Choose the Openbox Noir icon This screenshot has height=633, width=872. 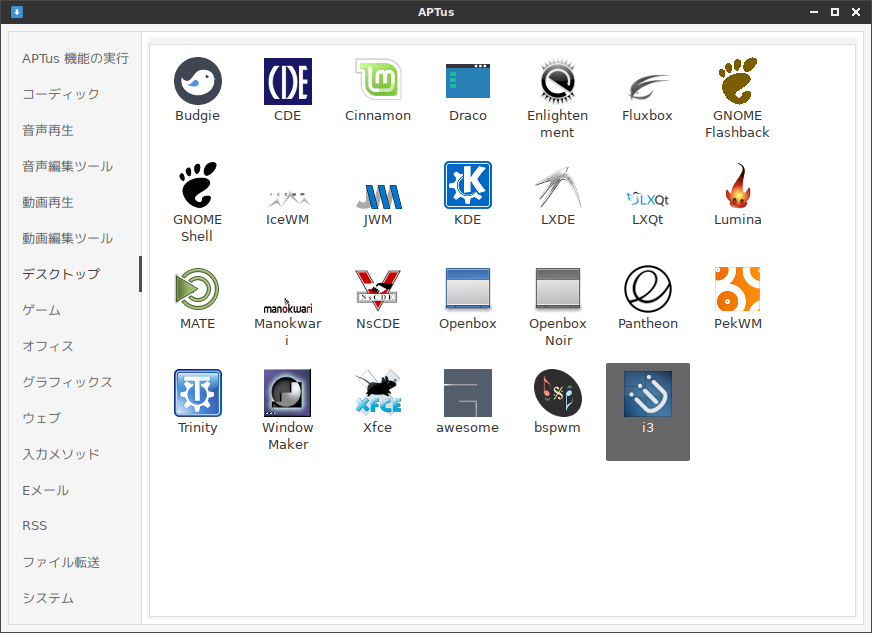coord(557,288)
